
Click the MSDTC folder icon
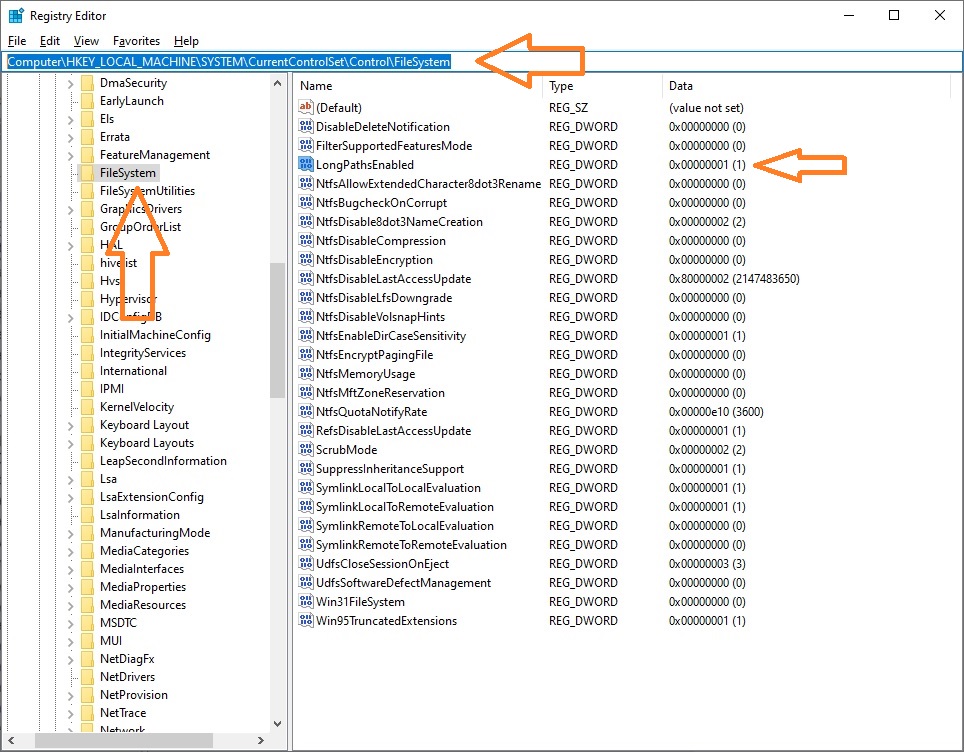[x=87, y=623]
